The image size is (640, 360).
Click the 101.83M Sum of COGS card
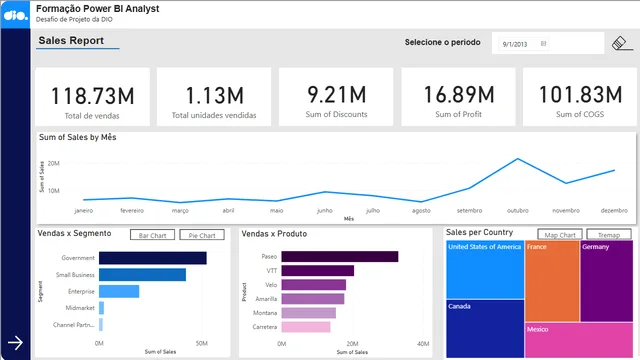580,97
